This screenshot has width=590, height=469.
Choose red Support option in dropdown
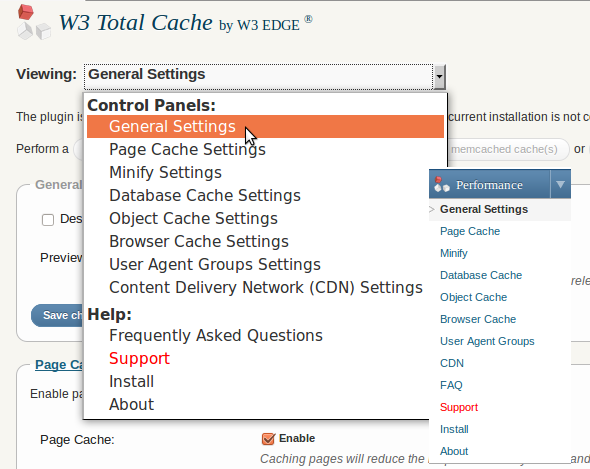pos(140,358)
